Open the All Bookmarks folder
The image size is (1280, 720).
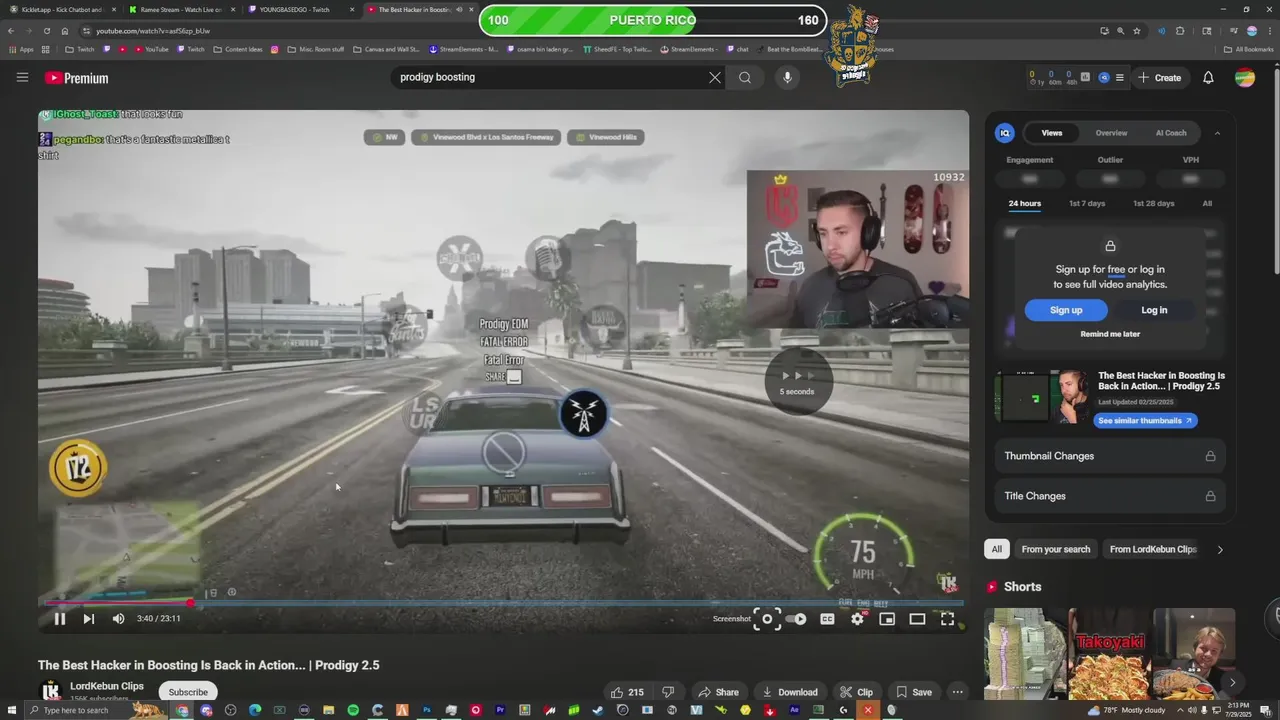(1248, 49)
